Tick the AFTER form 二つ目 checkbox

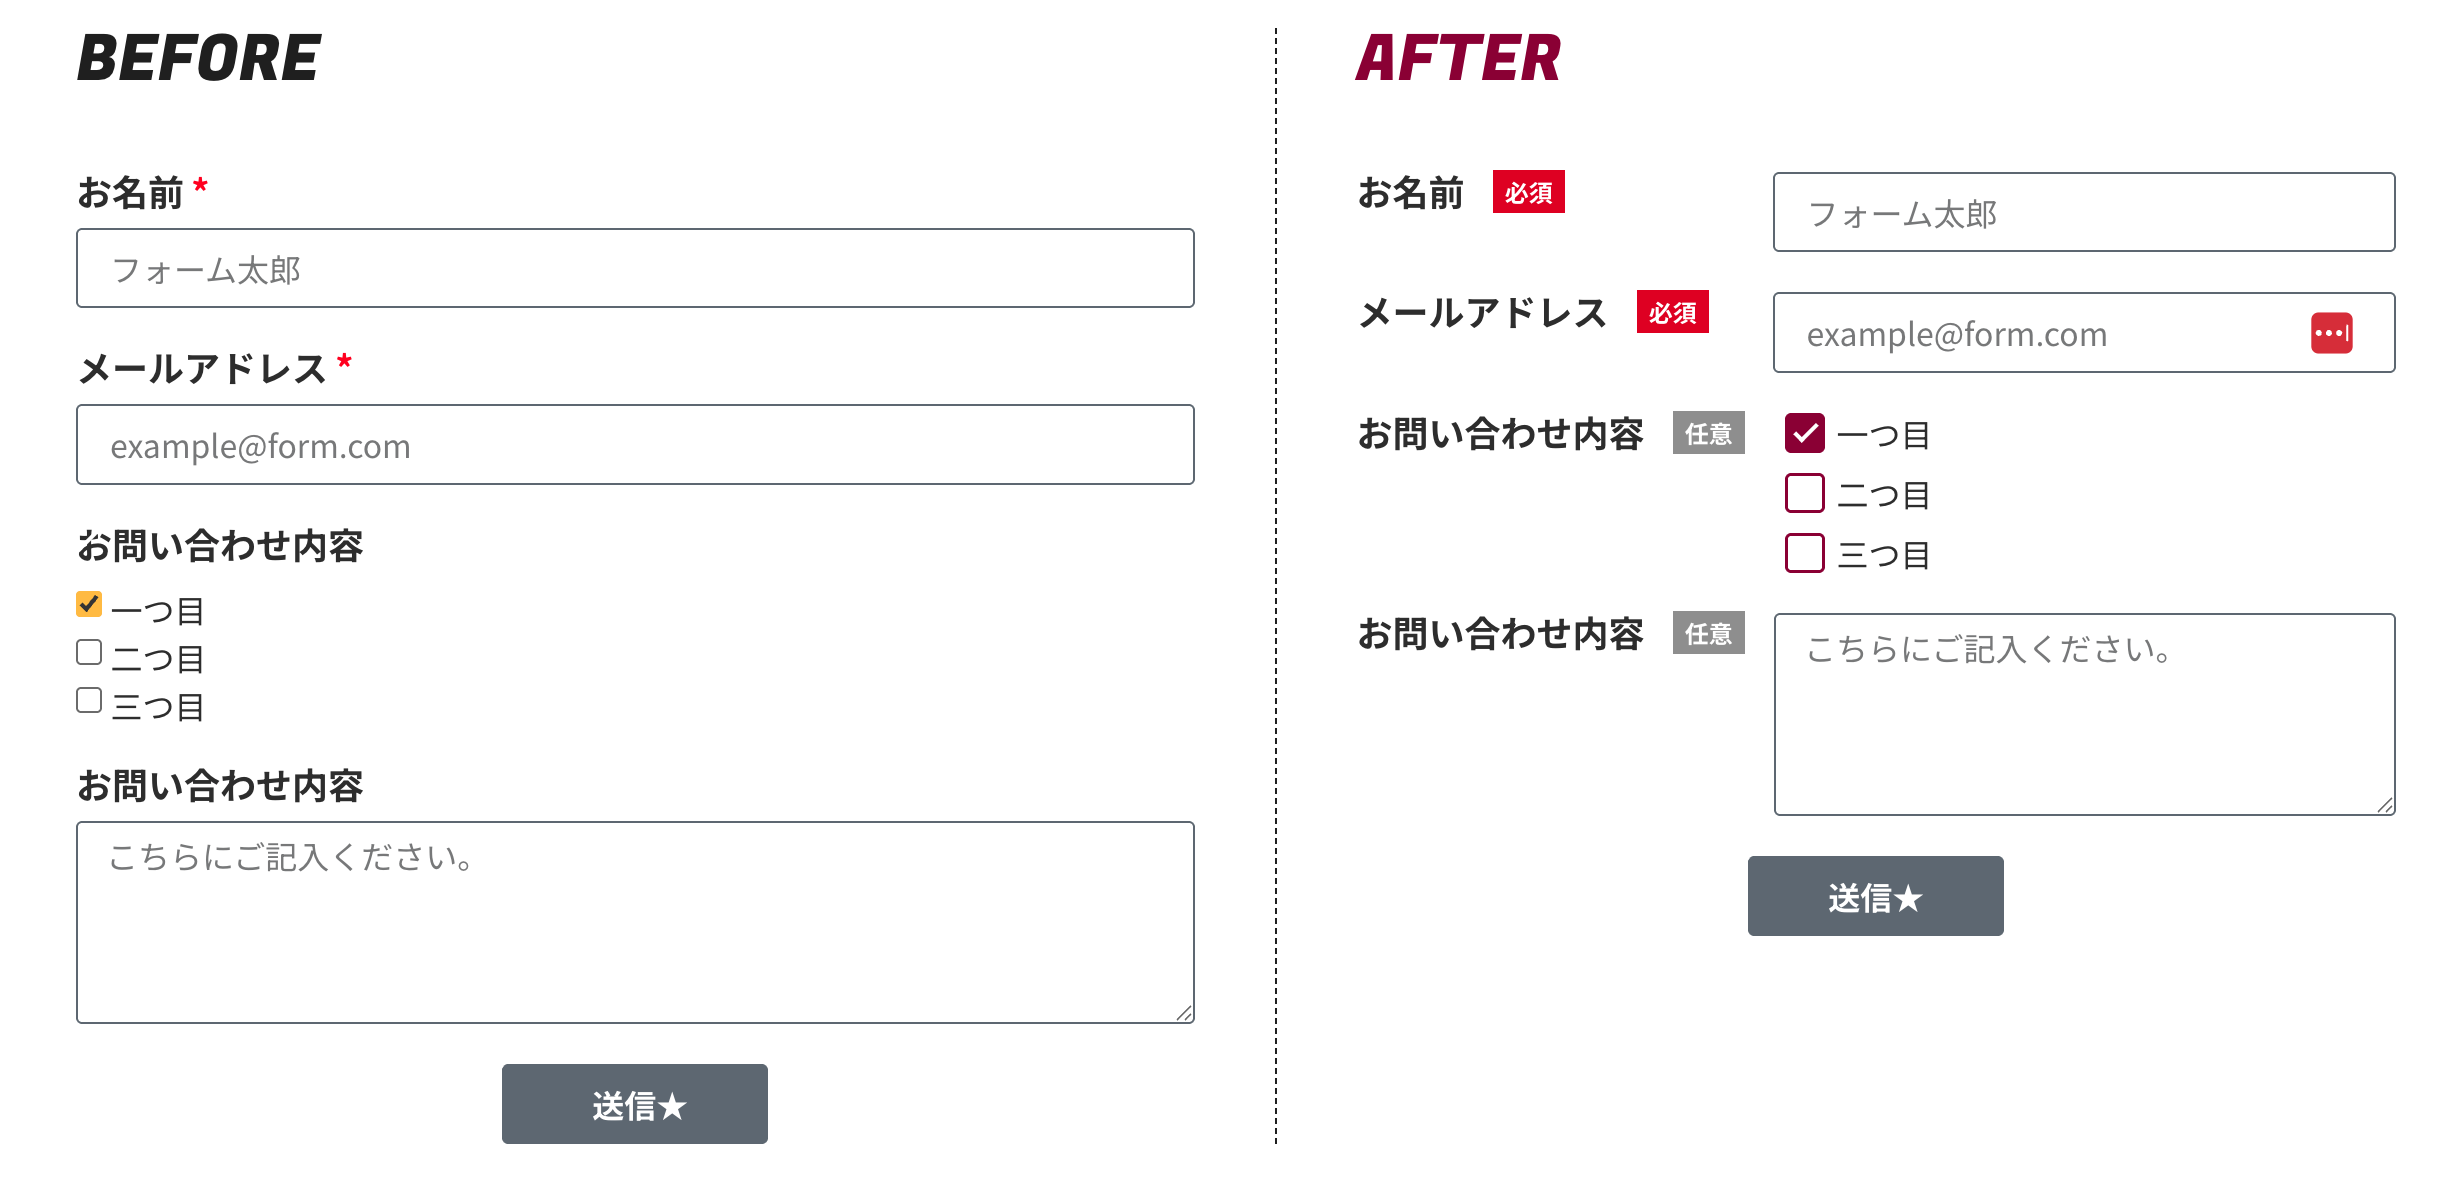[x=1804, y=493]
